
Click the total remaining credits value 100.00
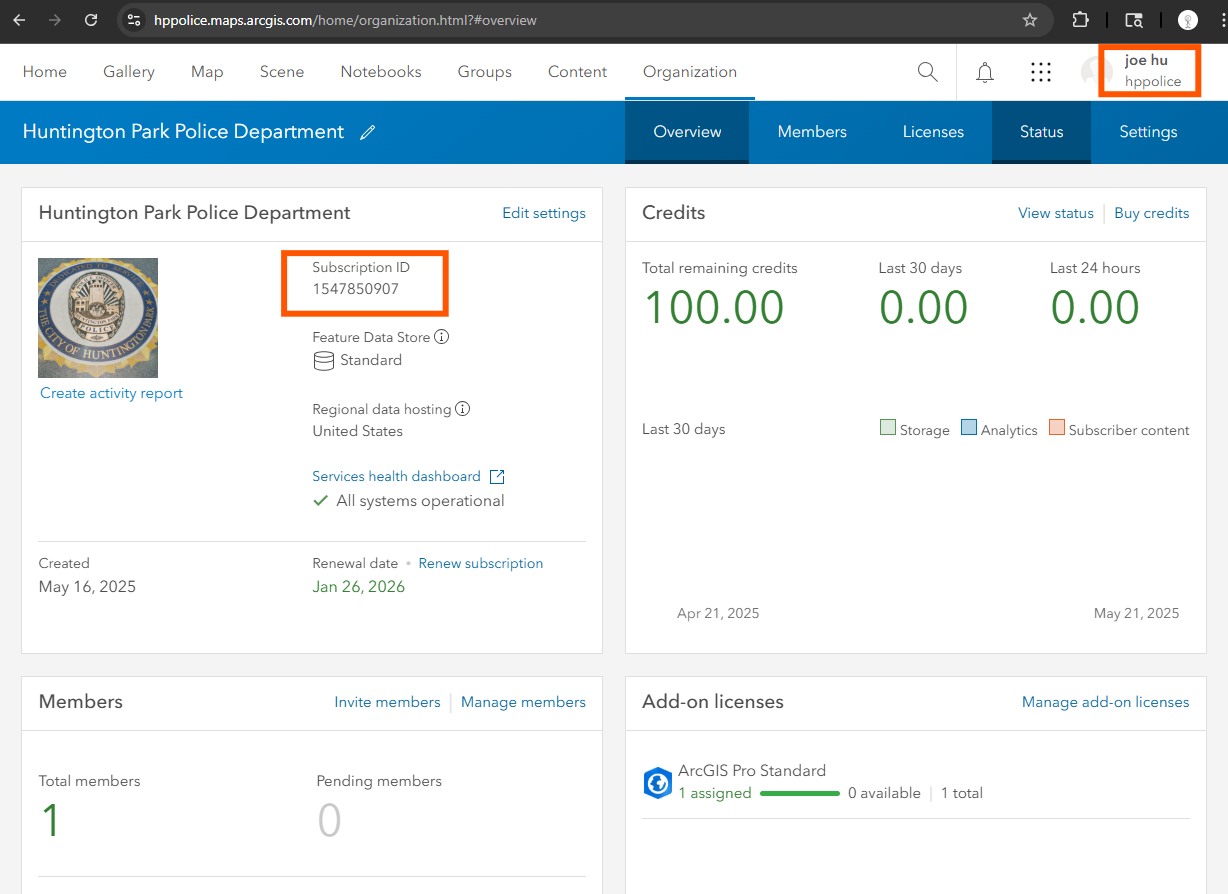(x=714, y=308)
